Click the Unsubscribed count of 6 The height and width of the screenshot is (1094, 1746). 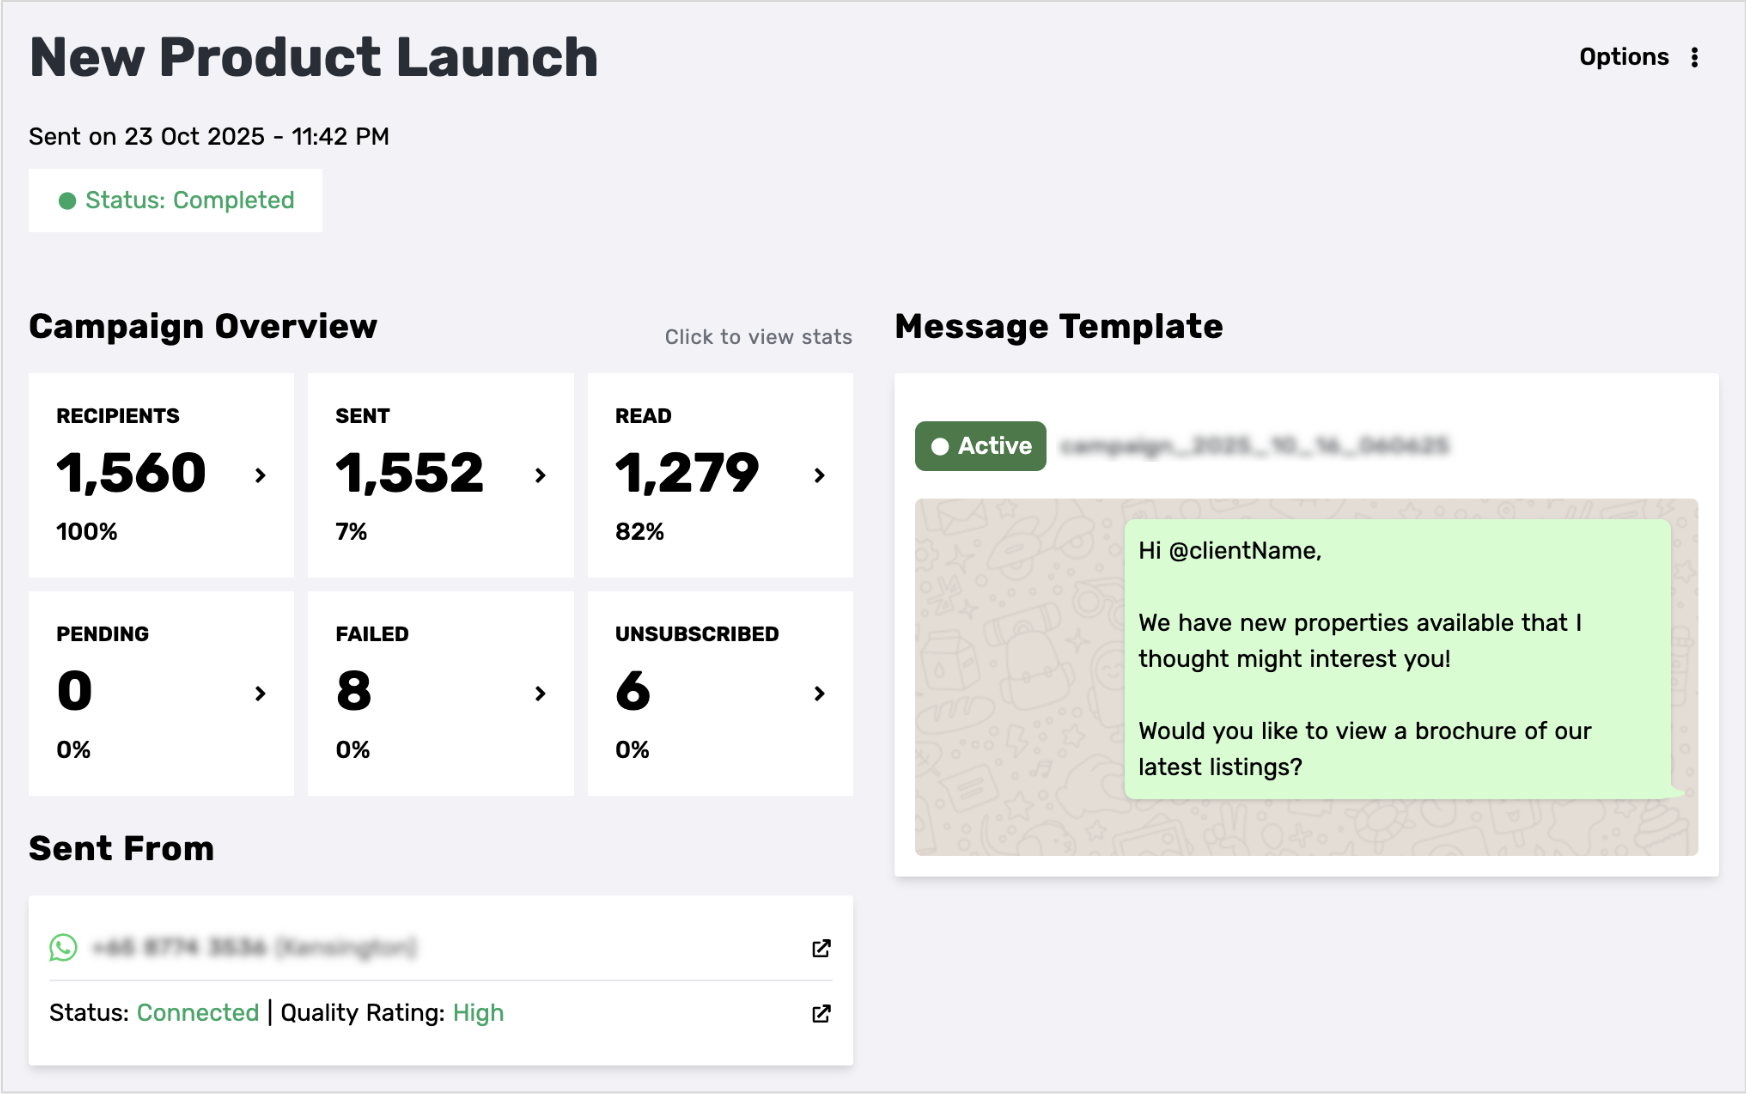tap(633, 691)
